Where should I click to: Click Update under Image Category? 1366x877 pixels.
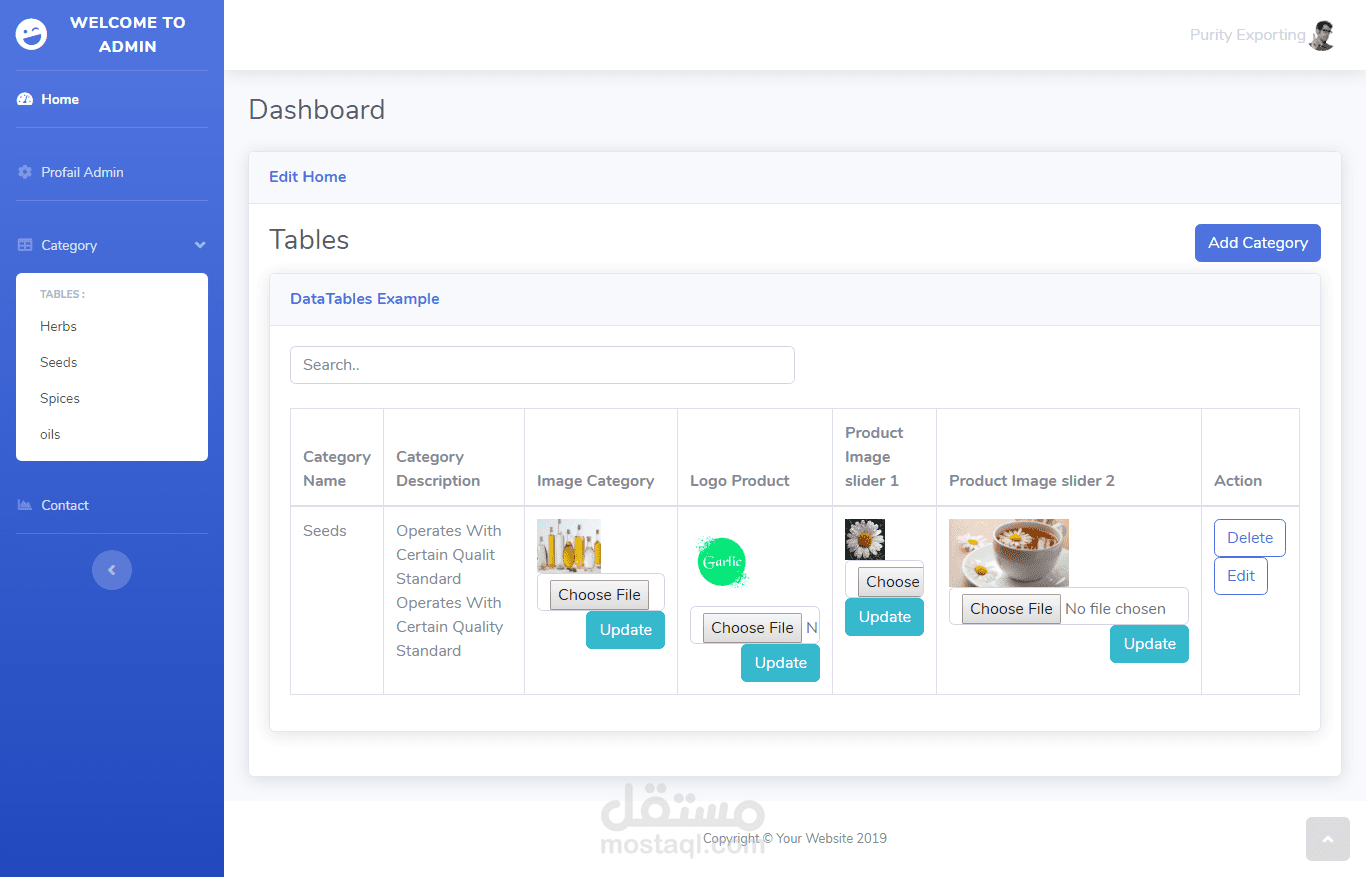[x=626, y=630]
